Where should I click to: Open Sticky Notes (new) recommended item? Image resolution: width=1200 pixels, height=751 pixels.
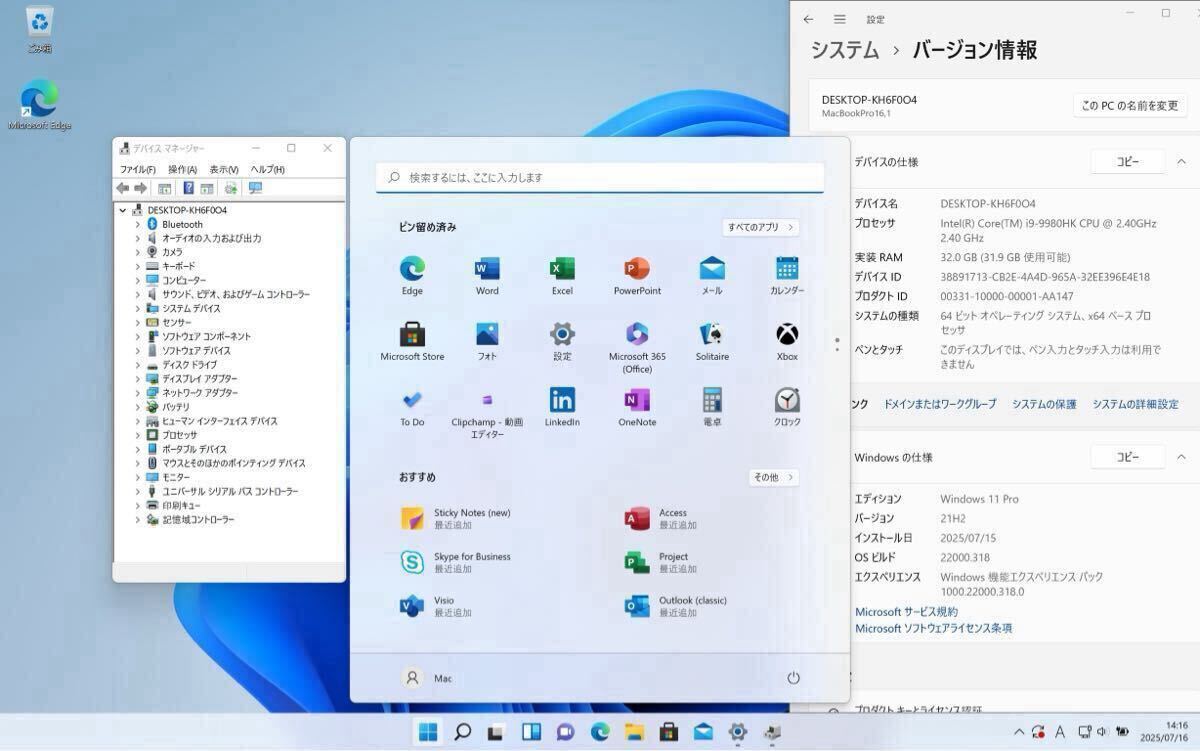[456, 518]
